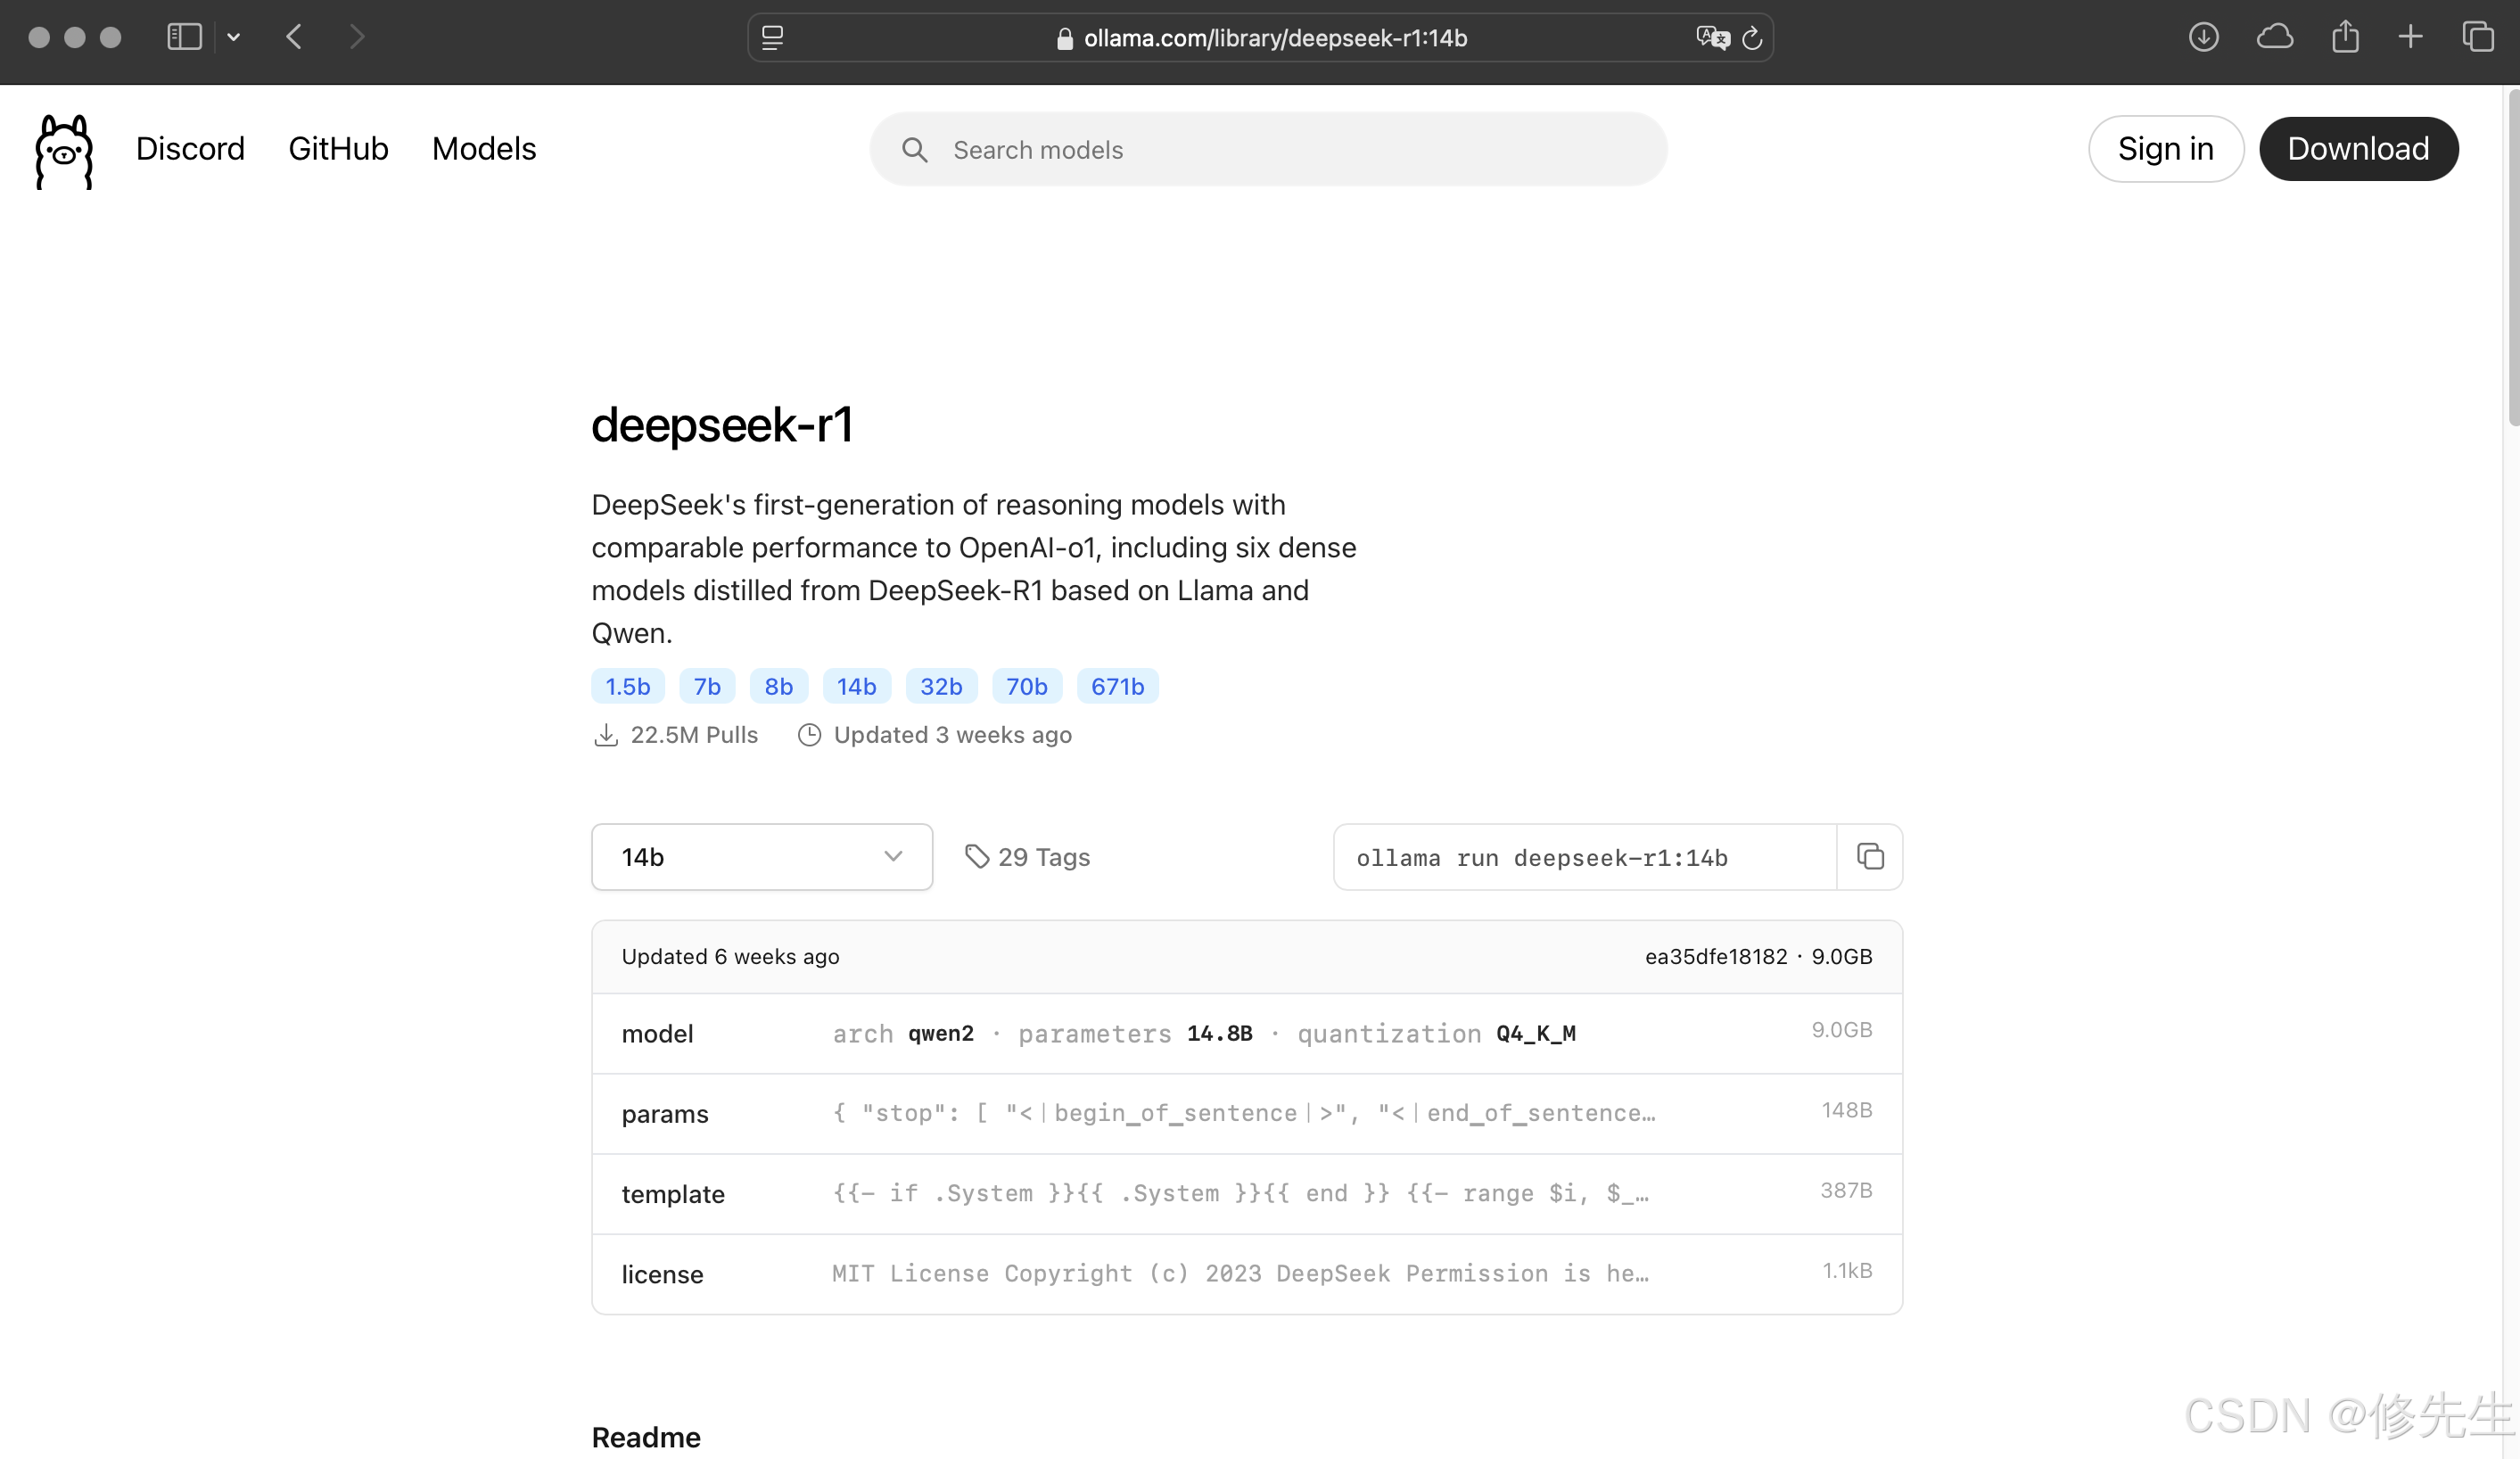Click the iCloud tabs icon
The image size is (2520, 1459).
2275,37
